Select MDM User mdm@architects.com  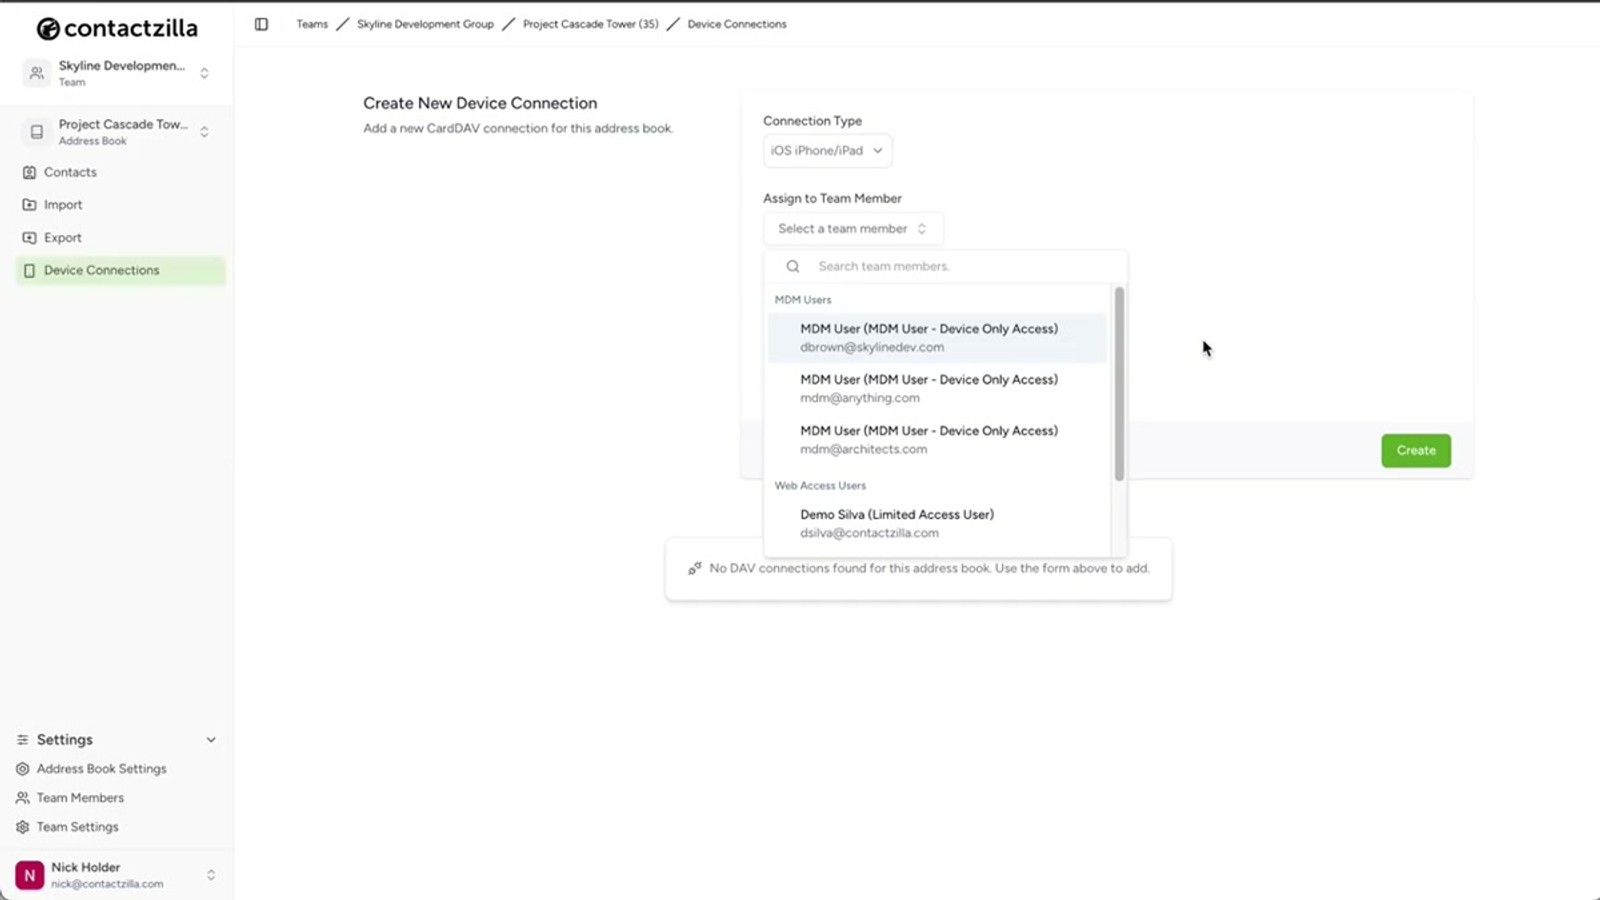click(938, 440)
